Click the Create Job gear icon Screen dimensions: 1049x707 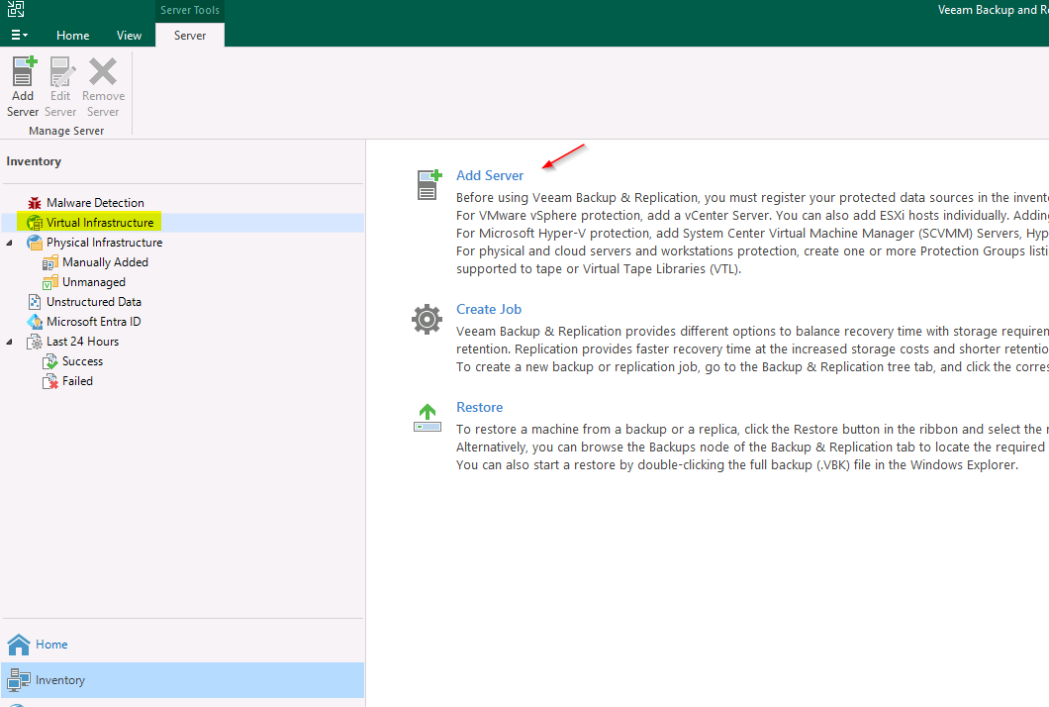pyautogui.click(x=427, y=319)
